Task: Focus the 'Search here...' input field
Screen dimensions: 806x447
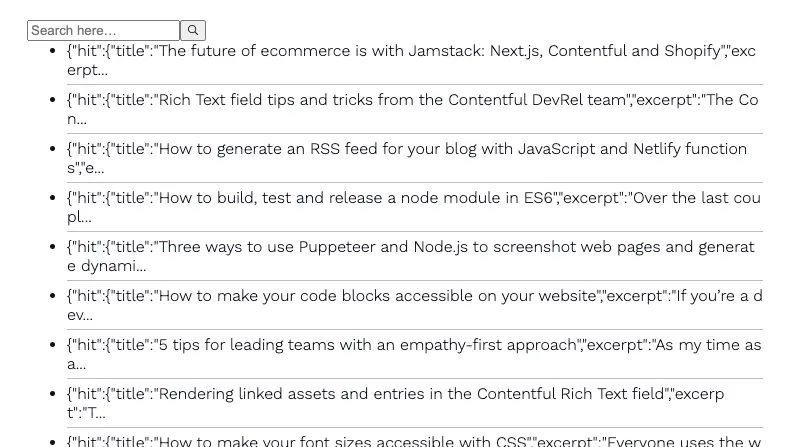Action: (x=103, y=30)
